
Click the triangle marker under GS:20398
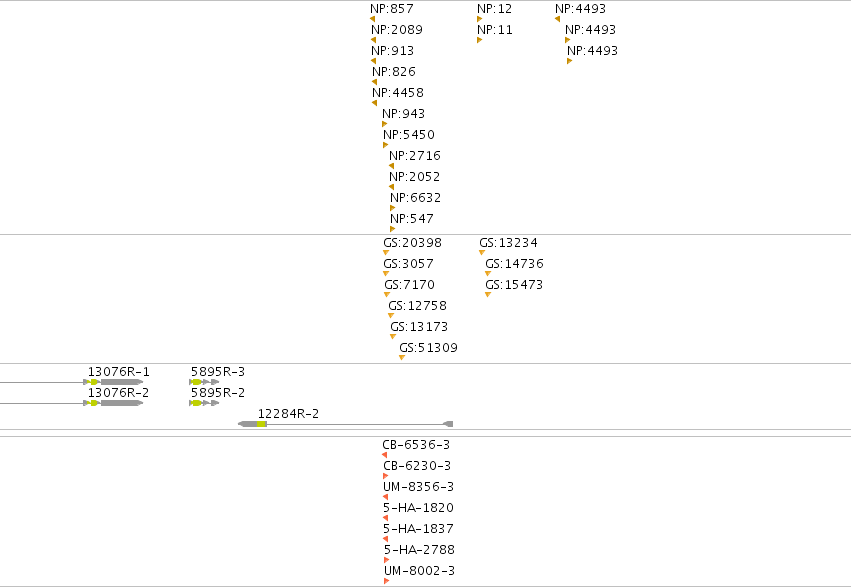[x=386, y=252]
